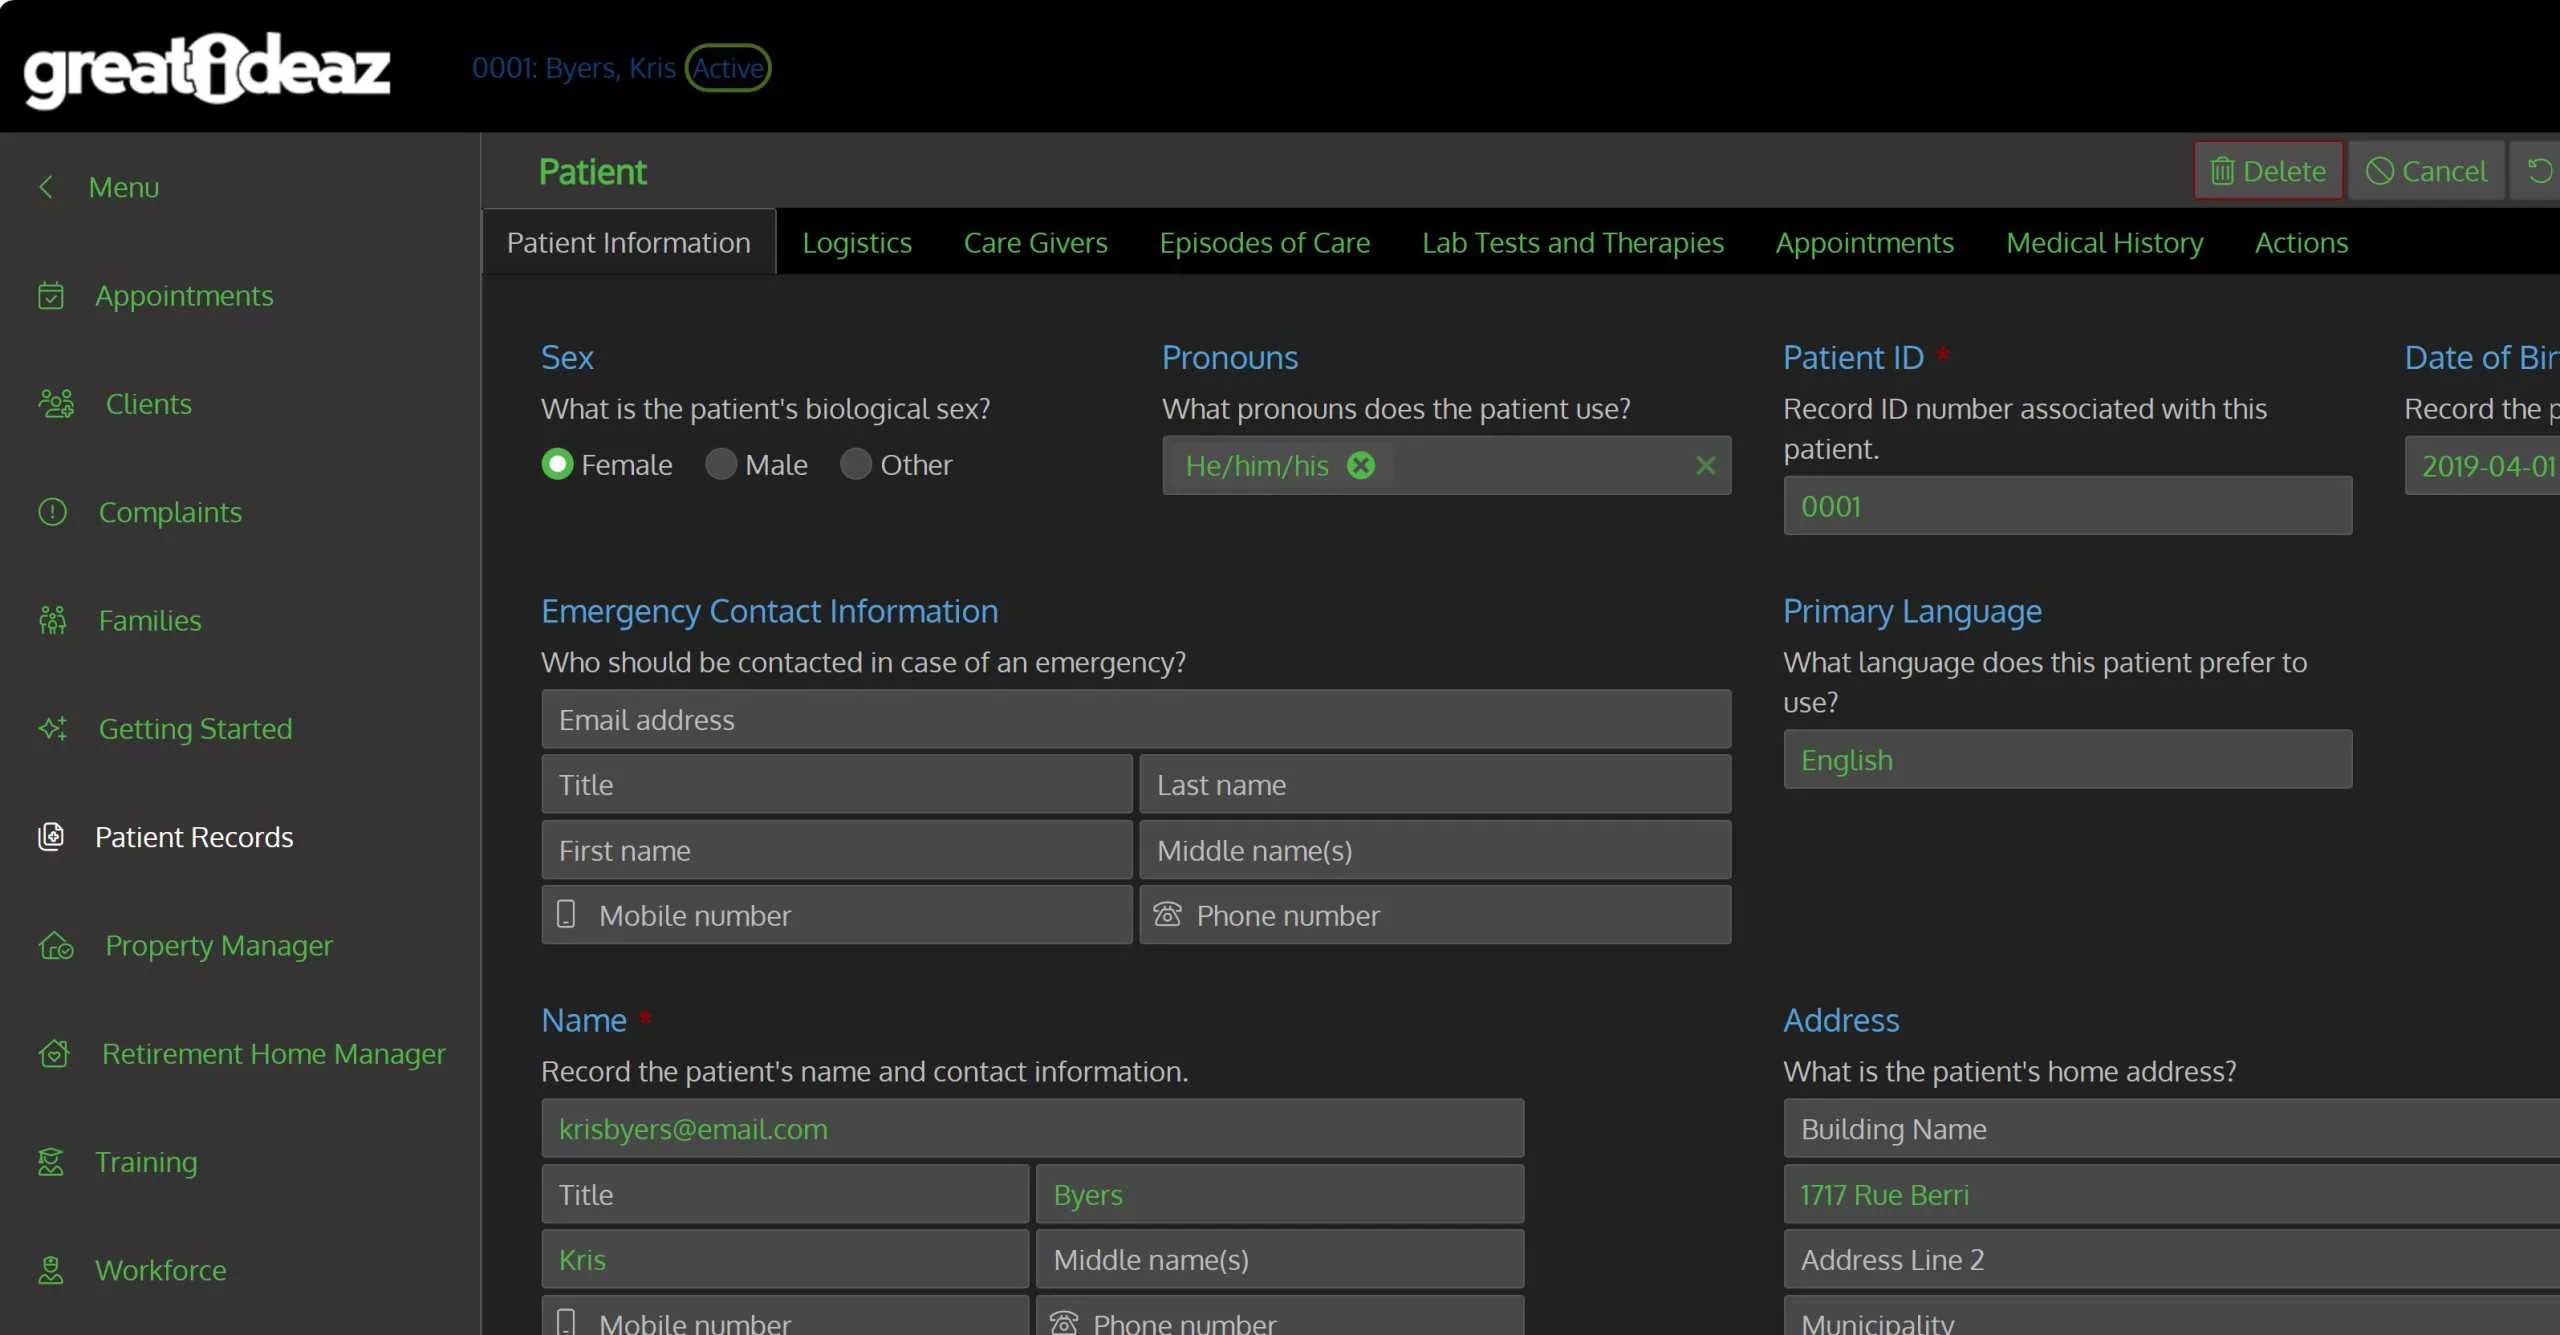2560x1335 pixels.
Task: Open the patient name Title field
Action: (785, 1195)
